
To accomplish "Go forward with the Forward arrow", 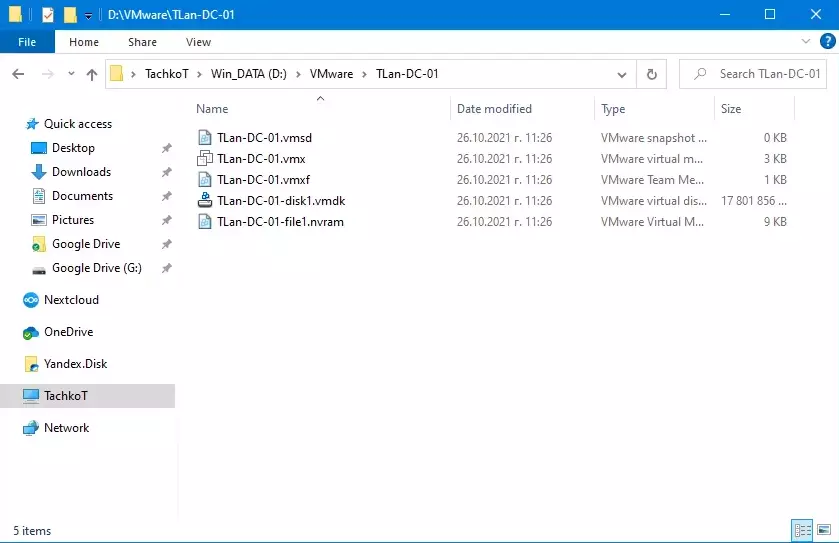I will coord(47,74).
